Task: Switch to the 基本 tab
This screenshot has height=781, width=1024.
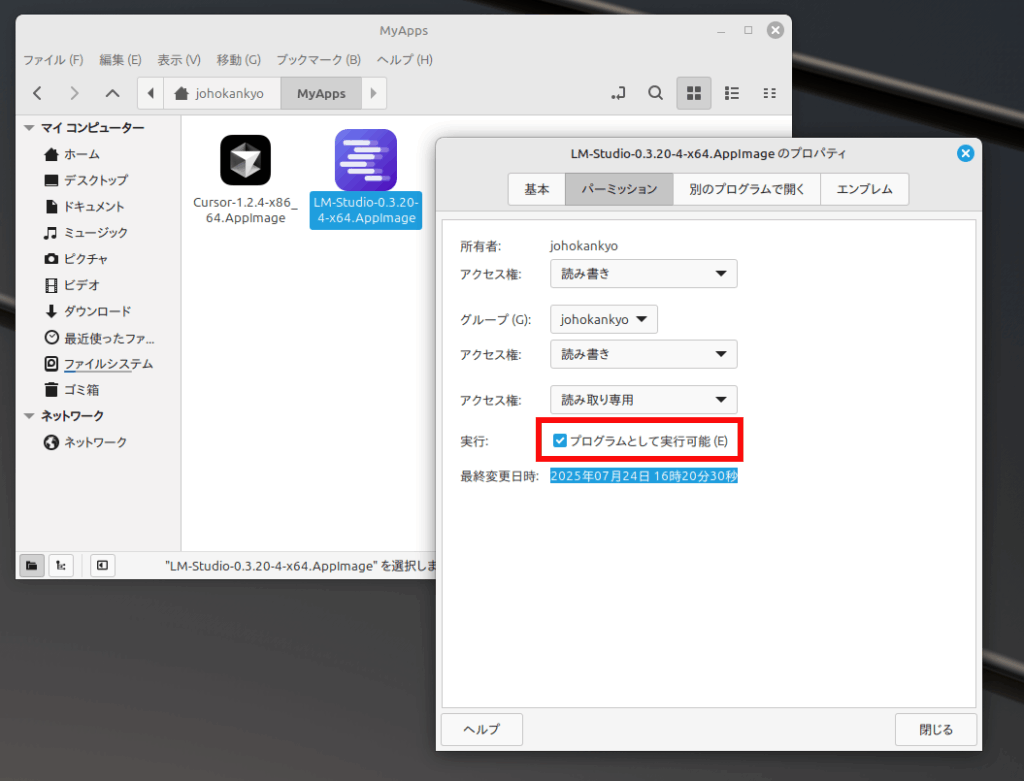Action: tap(537, 189)
